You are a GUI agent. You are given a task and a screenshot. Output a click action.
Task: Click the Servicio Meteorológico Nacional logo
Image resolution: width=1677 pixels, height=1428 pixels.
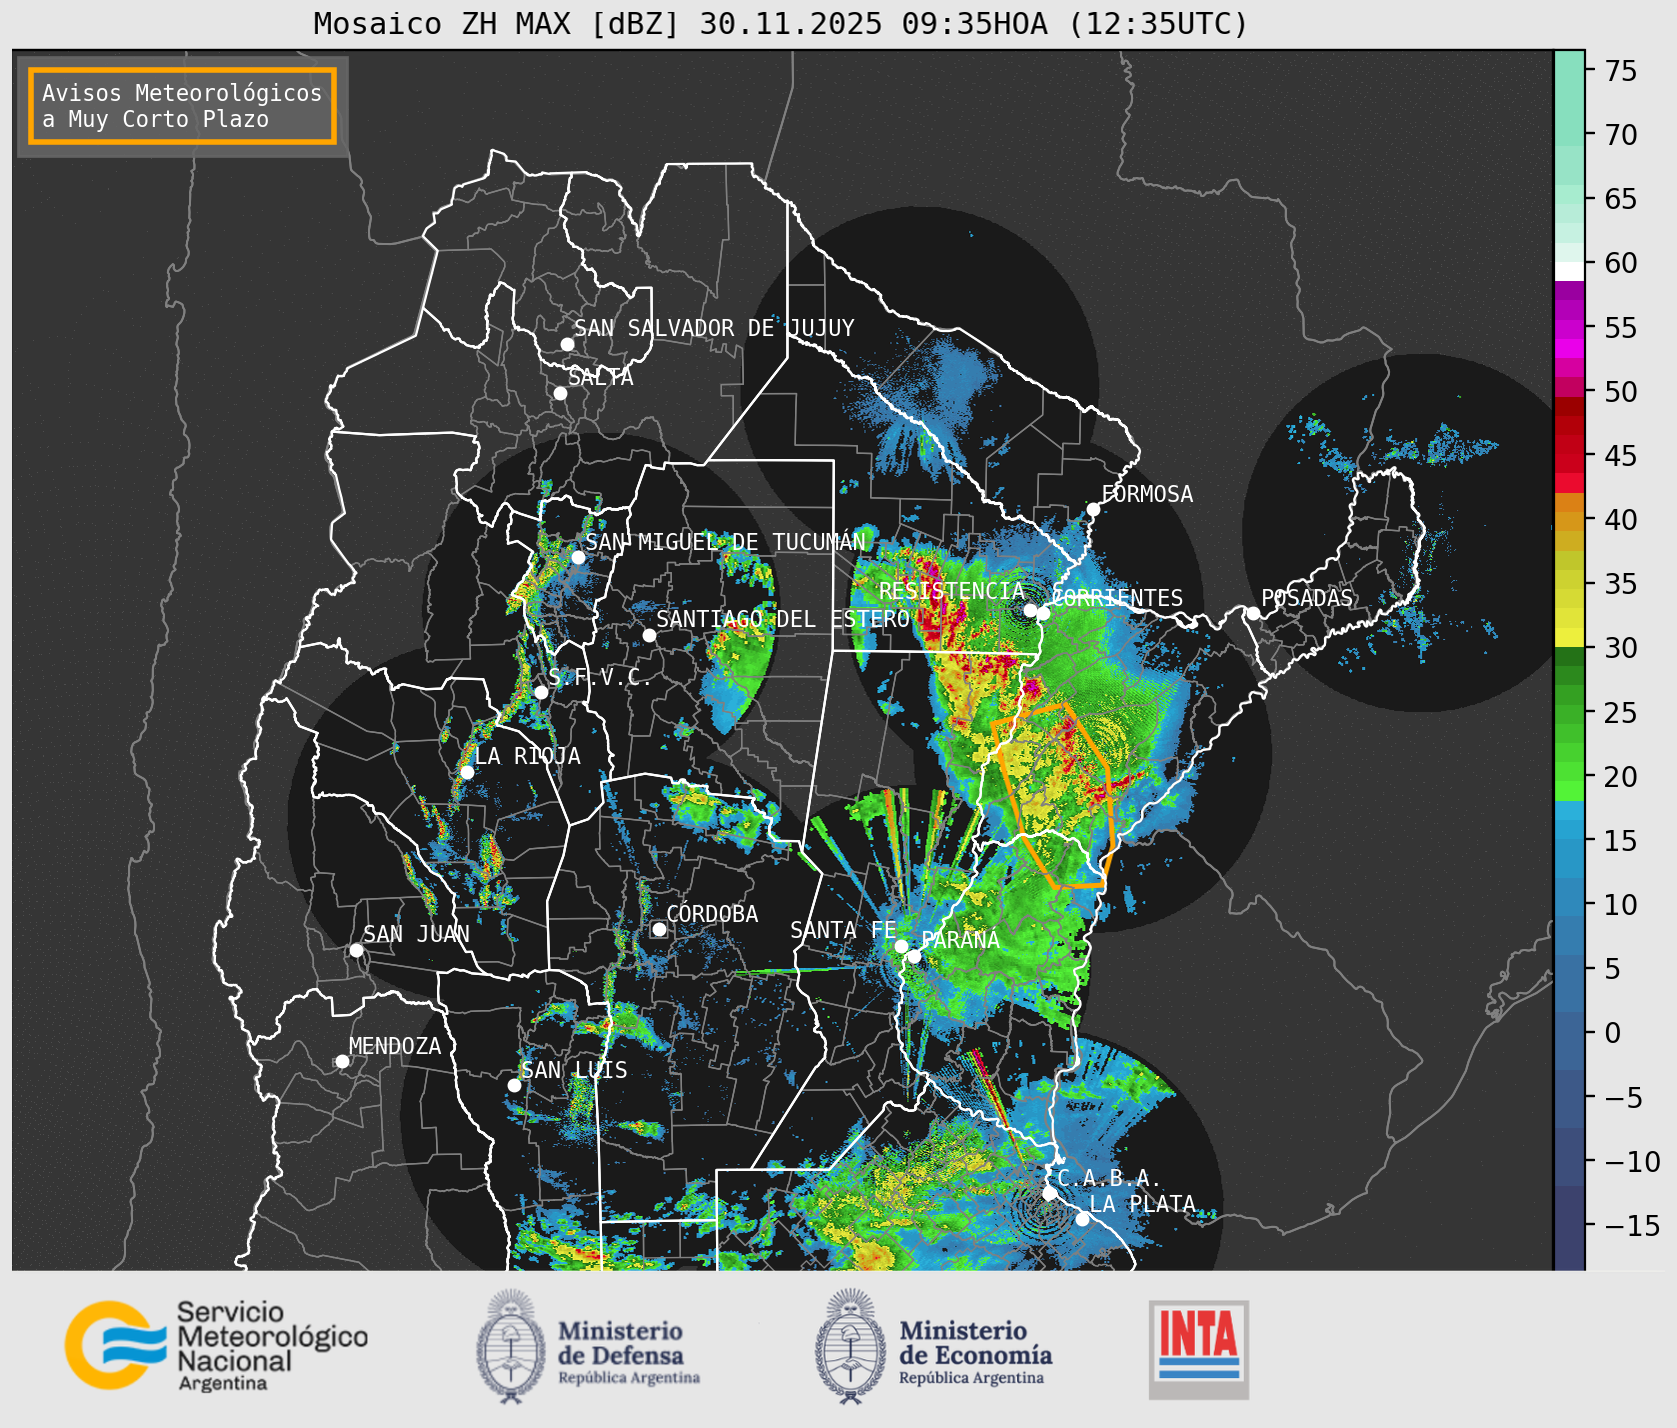[x=216, y=1345]
